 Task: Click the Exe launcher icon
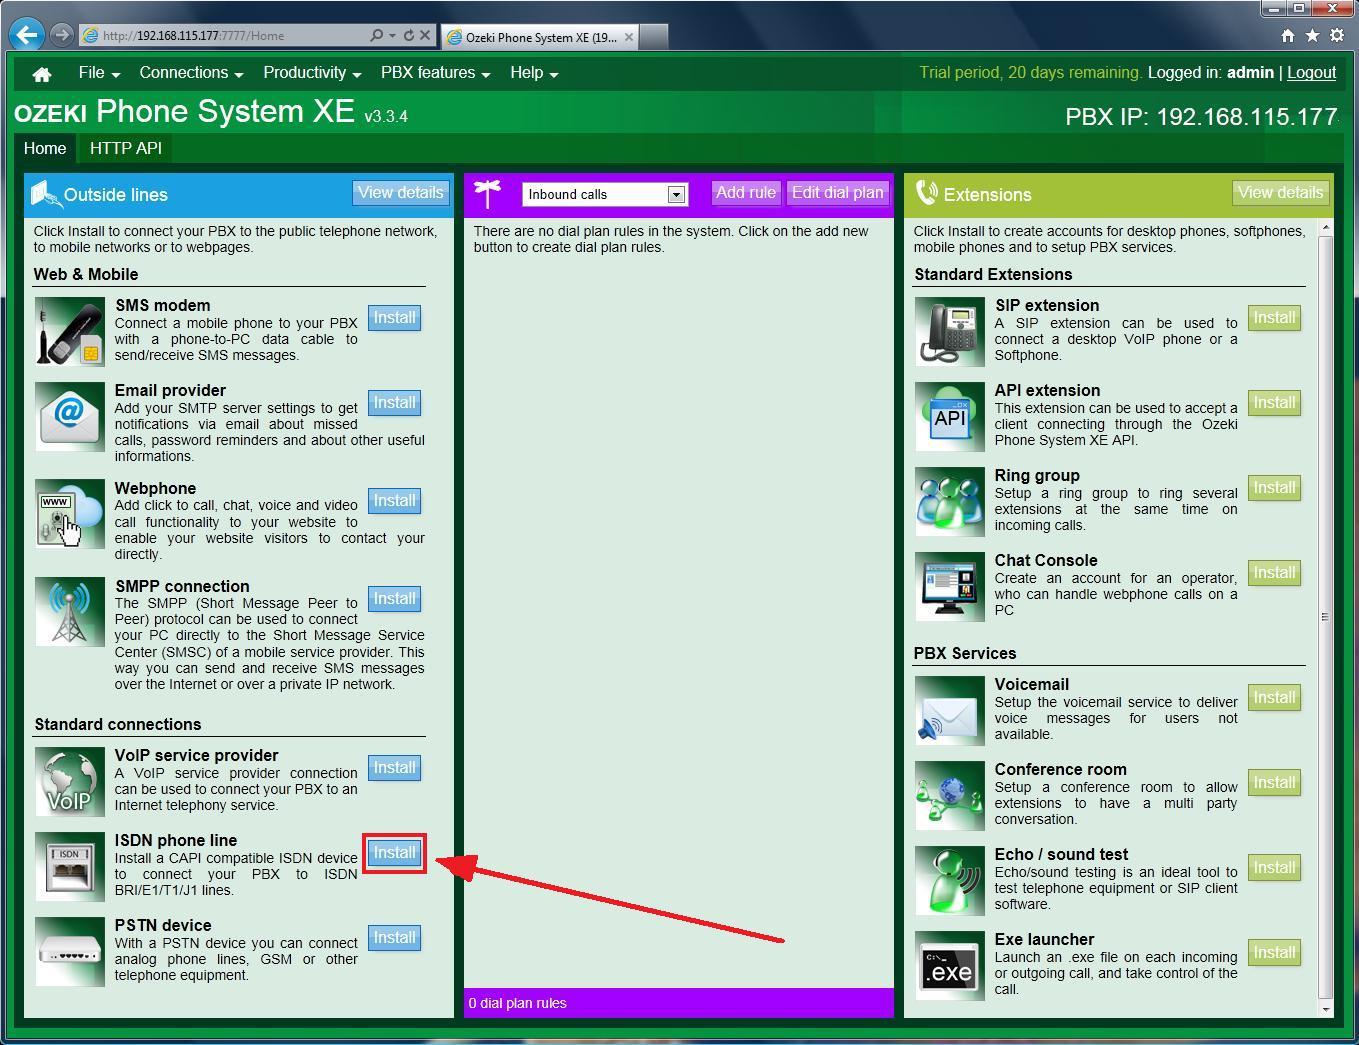click(950, 965)
